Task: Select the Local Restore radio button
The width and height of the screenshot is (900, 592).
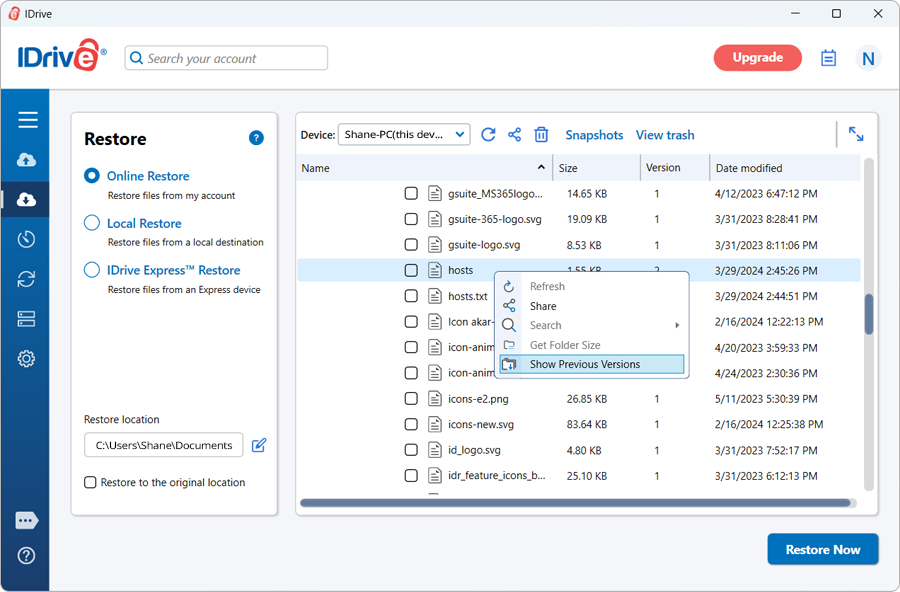Action: 92,223
